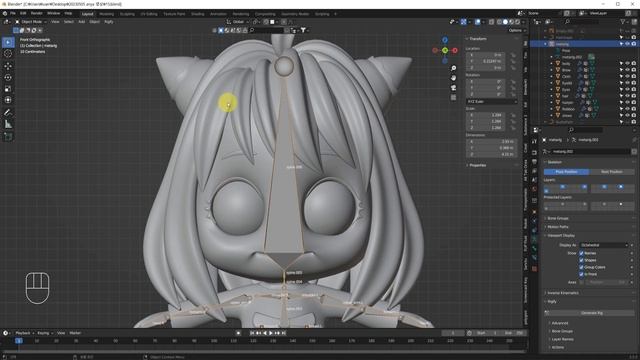This screenshot has height=360, width=640.
Task: Toggle the Shapes show checkbox
Action: pos(581,260)
